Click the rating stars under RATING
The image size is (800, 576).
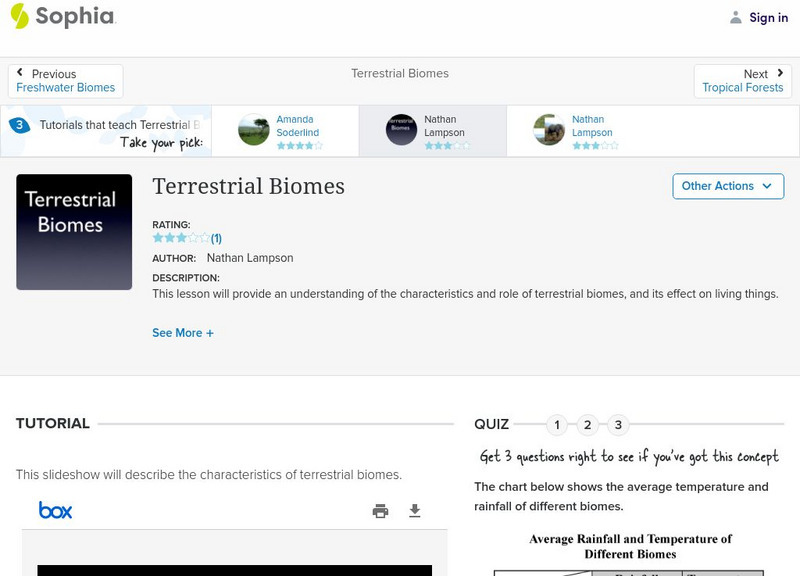[x=181, y=238]
